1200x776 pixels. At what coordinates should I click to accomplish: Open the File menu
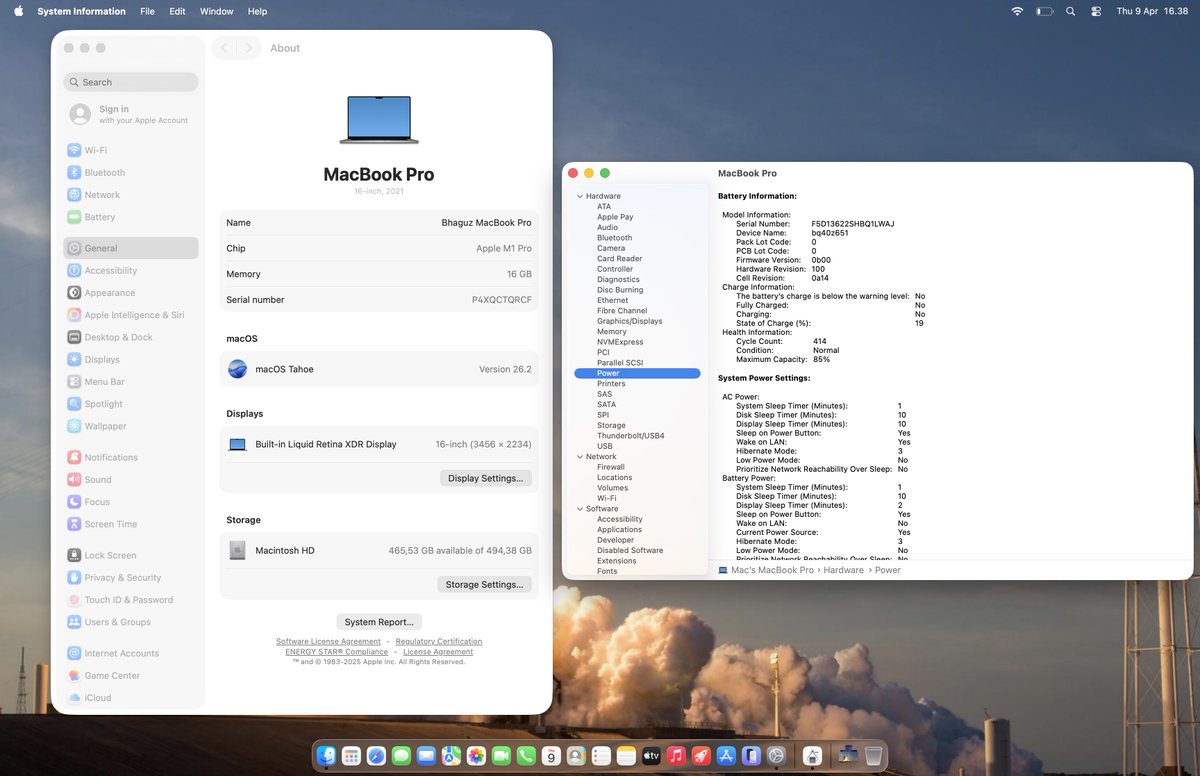tap(147, 11)
